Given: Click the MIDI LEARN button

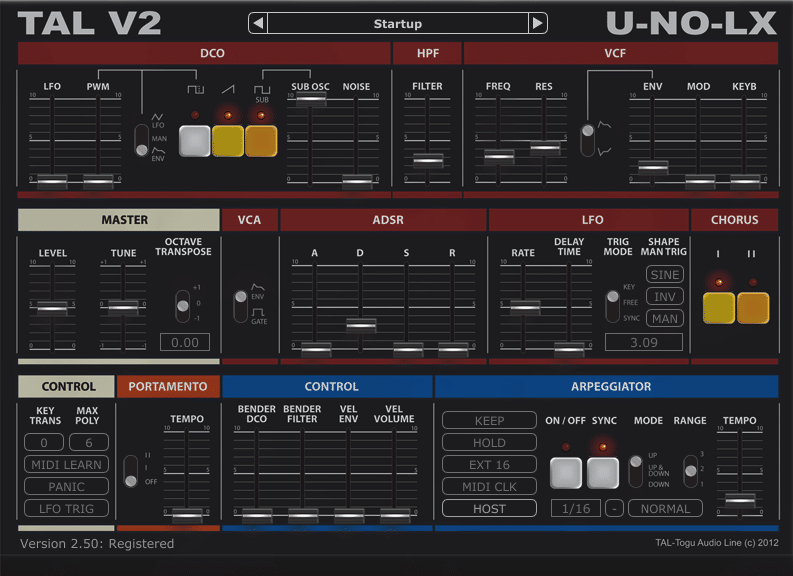Looking at the screenshot, I should (66, 464).
